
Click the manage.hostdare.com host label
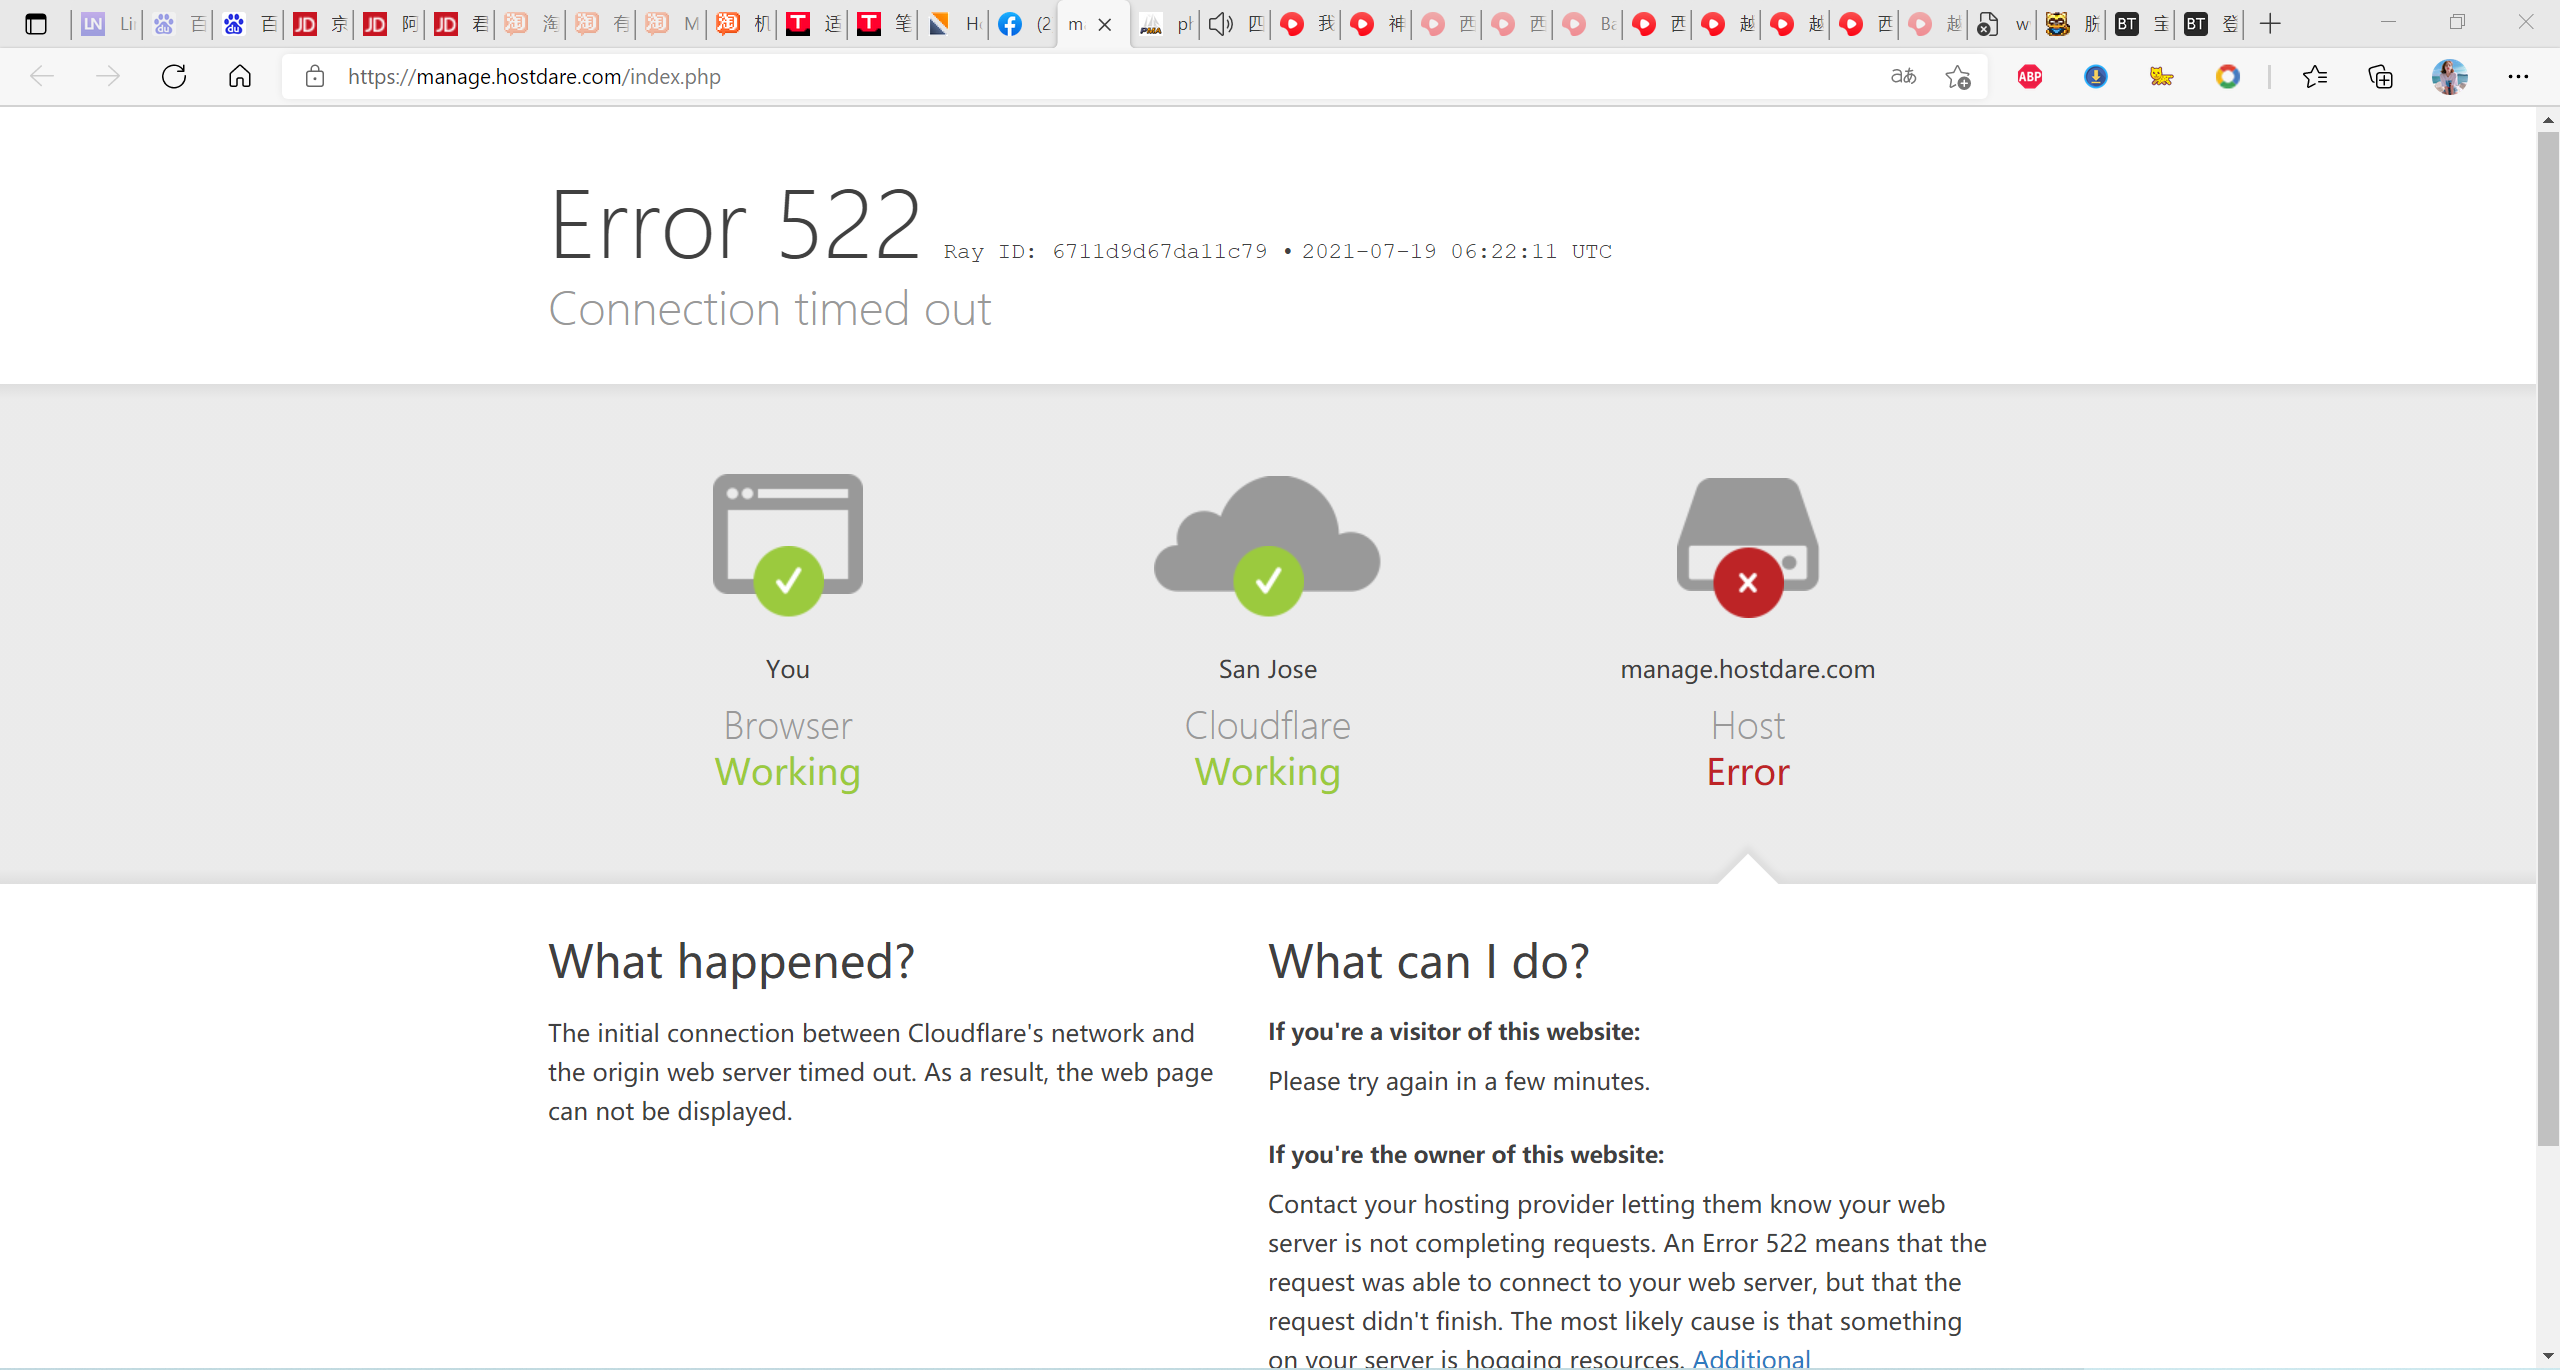pos(1748,669)
